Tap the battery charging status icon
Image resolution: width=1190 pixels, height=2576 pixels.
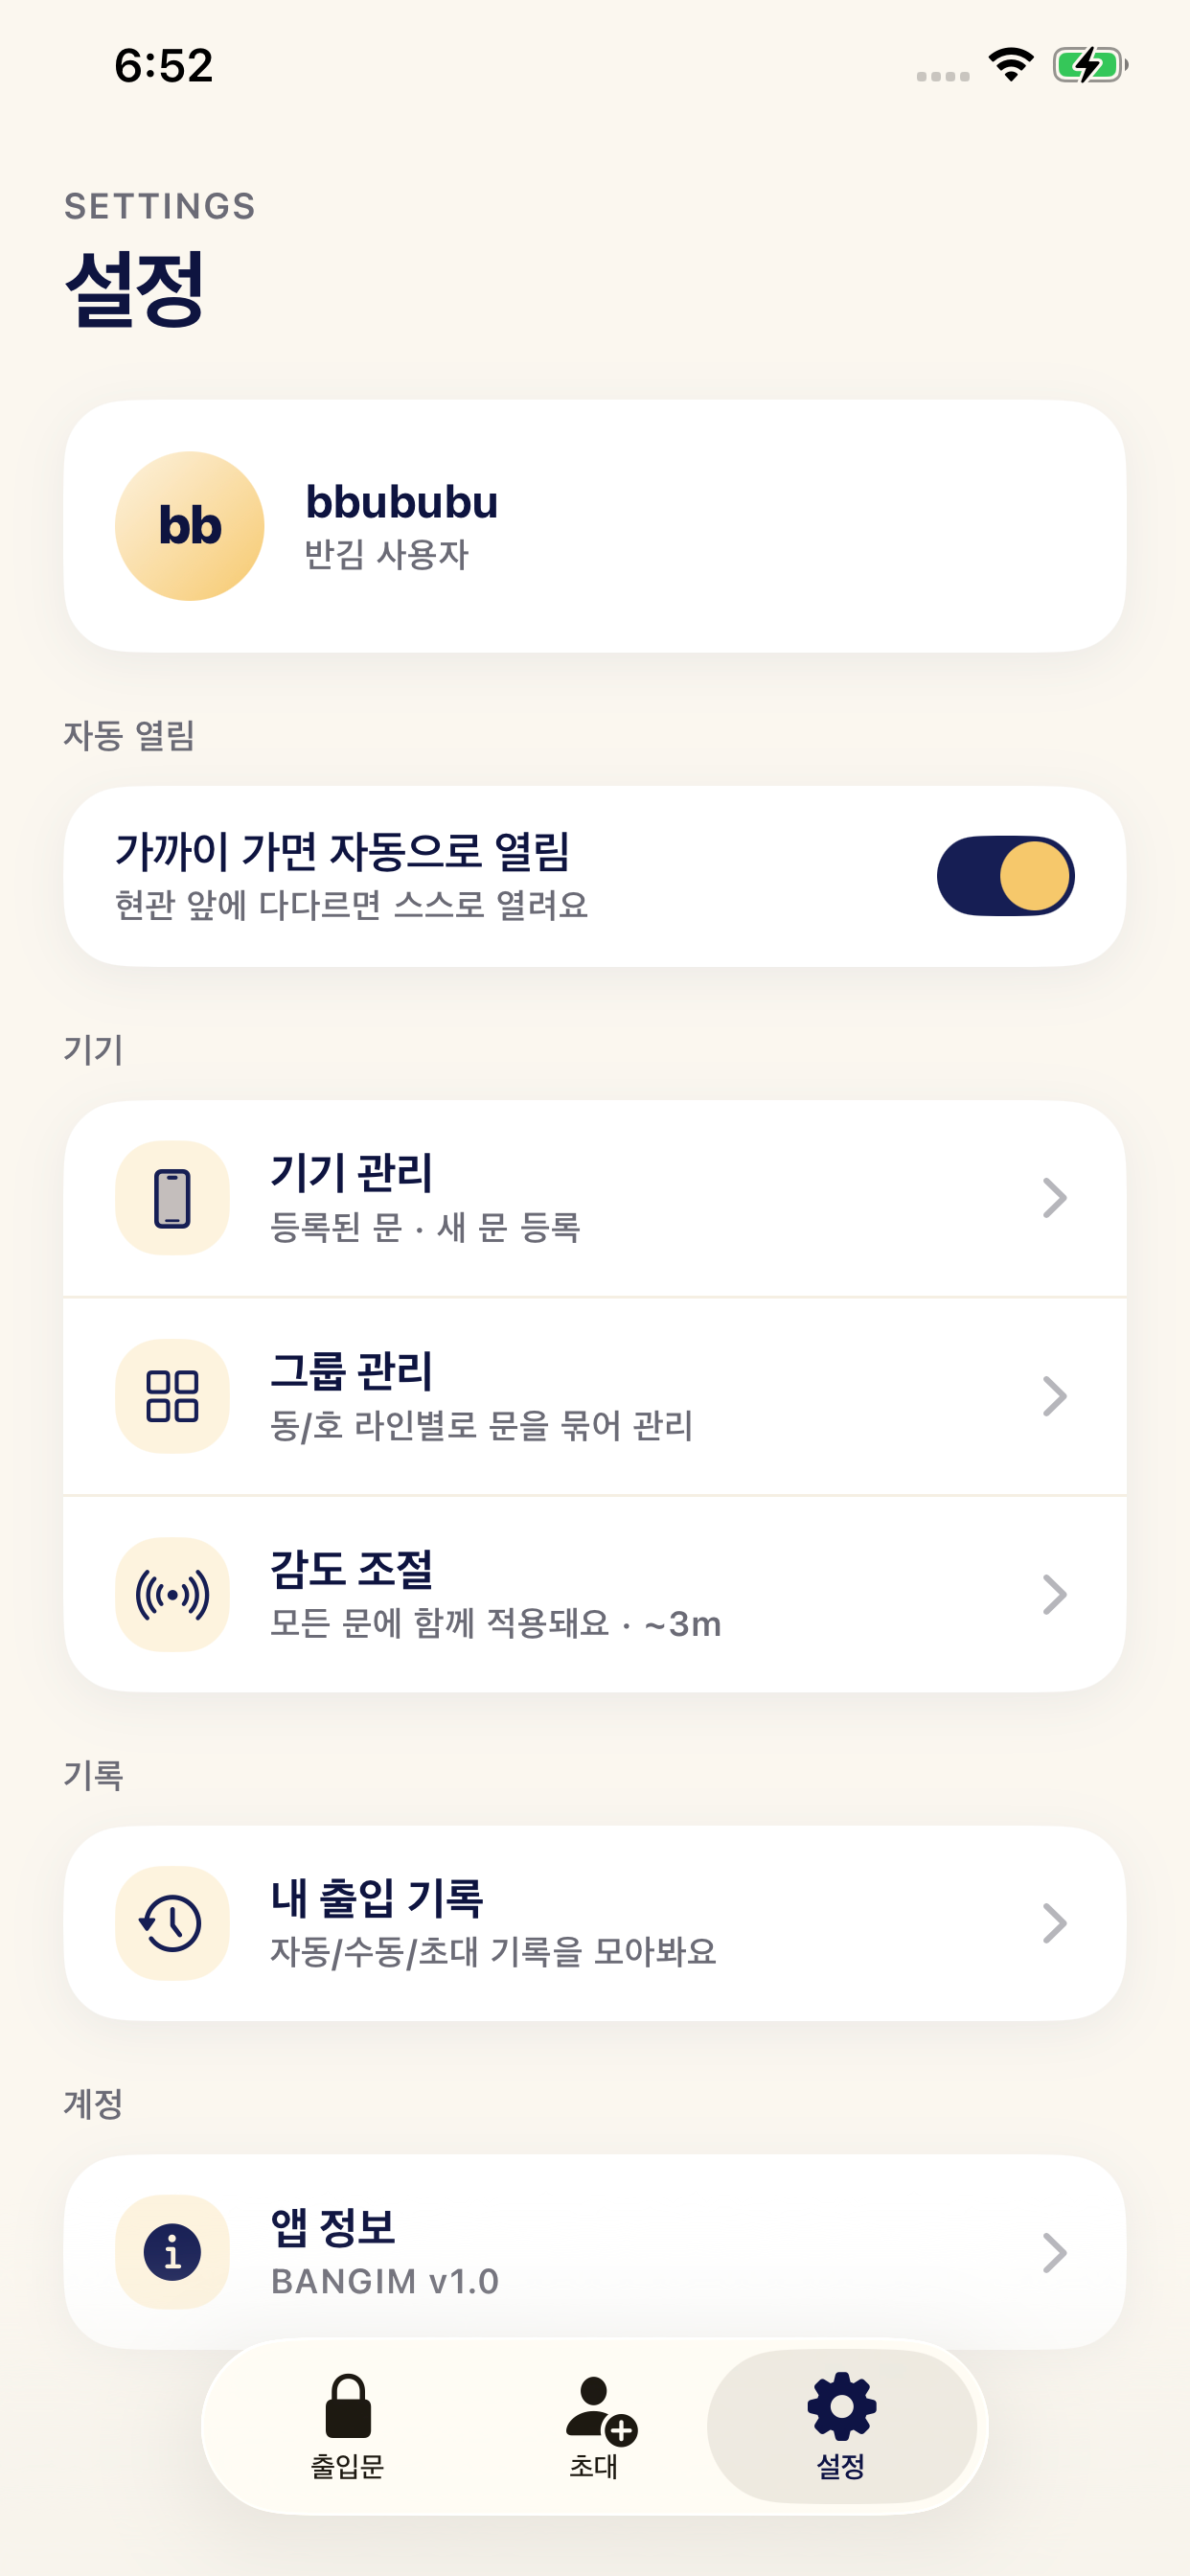click(1090, 65)
